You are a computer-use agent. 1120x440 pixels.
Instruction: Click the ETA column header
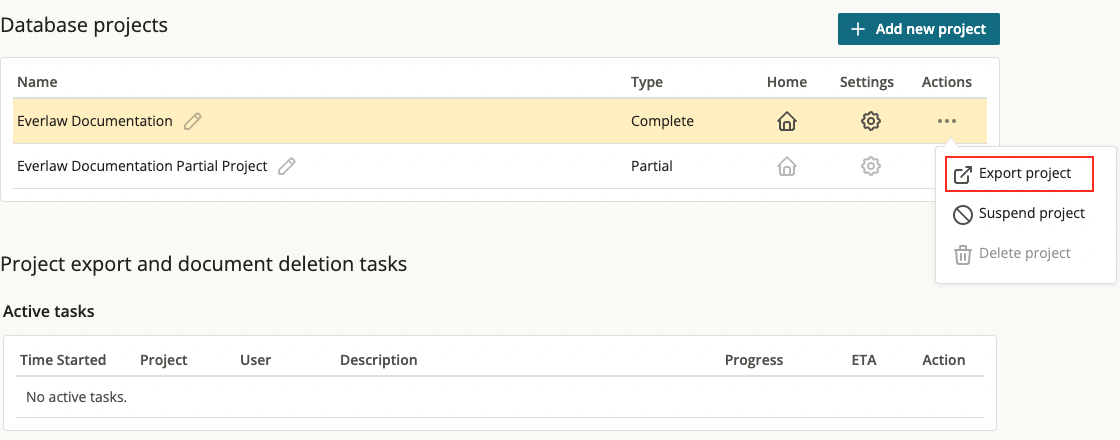click(864, 360)
